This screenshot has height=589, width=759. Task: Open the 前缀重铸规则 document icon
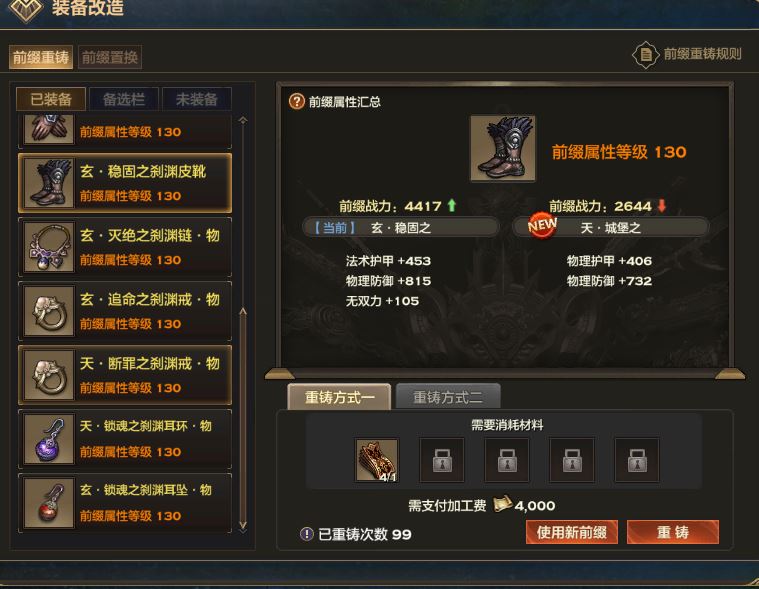(x=646, y=54)
